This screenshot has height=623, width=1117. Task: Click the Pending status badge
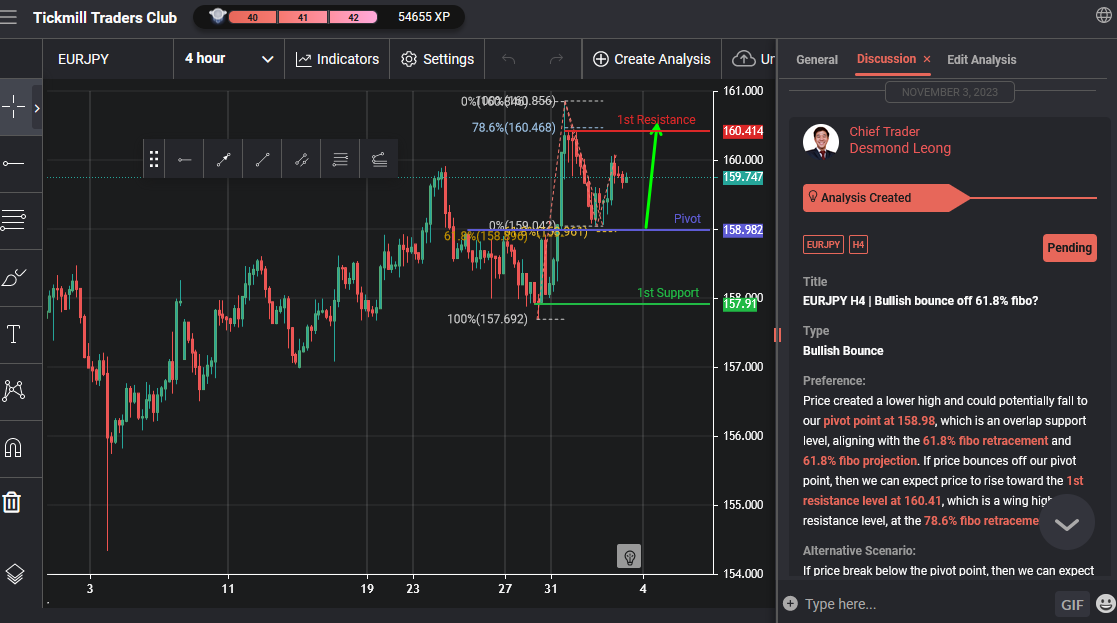1069,248
